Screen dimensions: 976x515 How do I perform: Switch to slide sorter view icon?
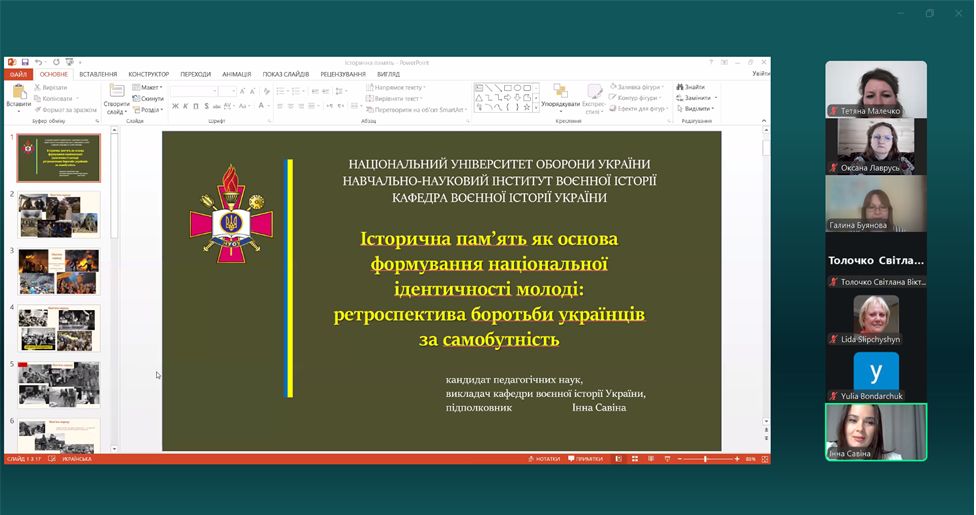tap(632, 459)
